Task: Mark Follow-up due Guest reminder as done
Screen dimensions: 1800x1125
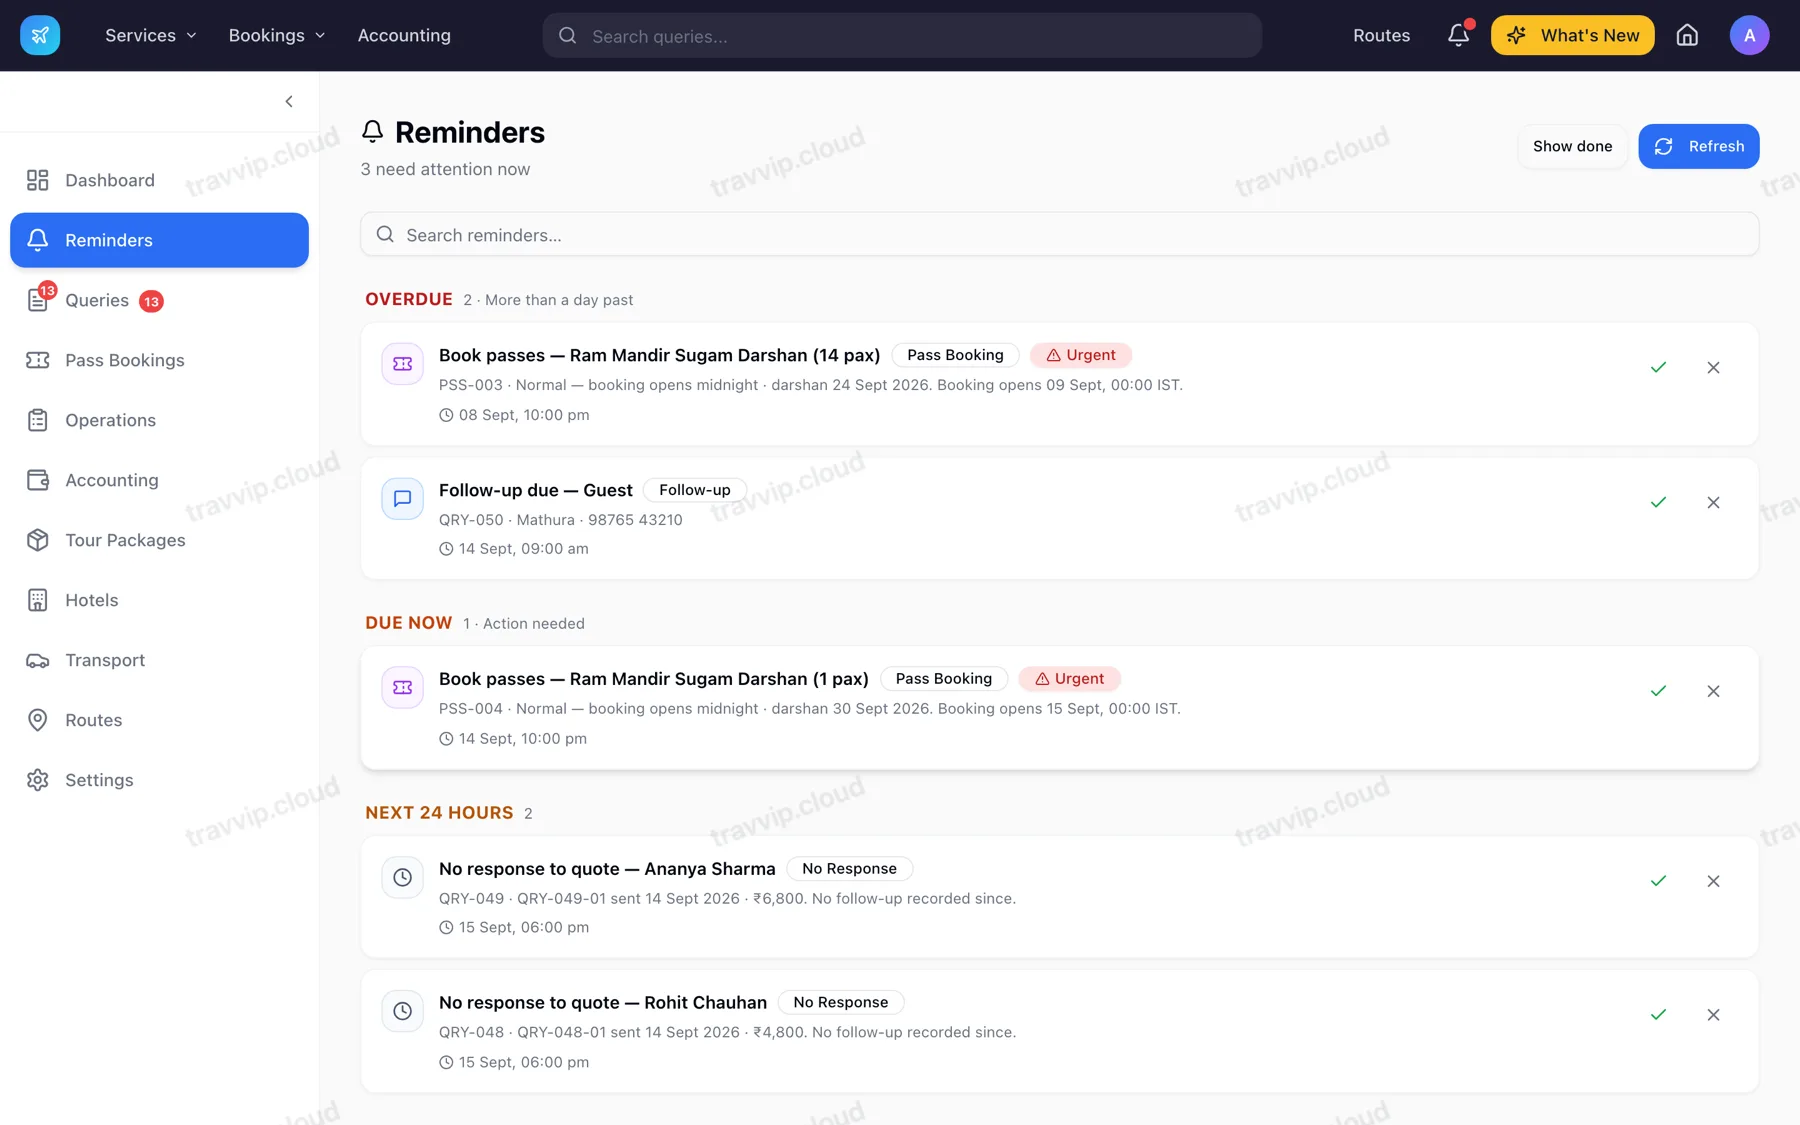Action: pyautogui.click(x=1658, y=502)
